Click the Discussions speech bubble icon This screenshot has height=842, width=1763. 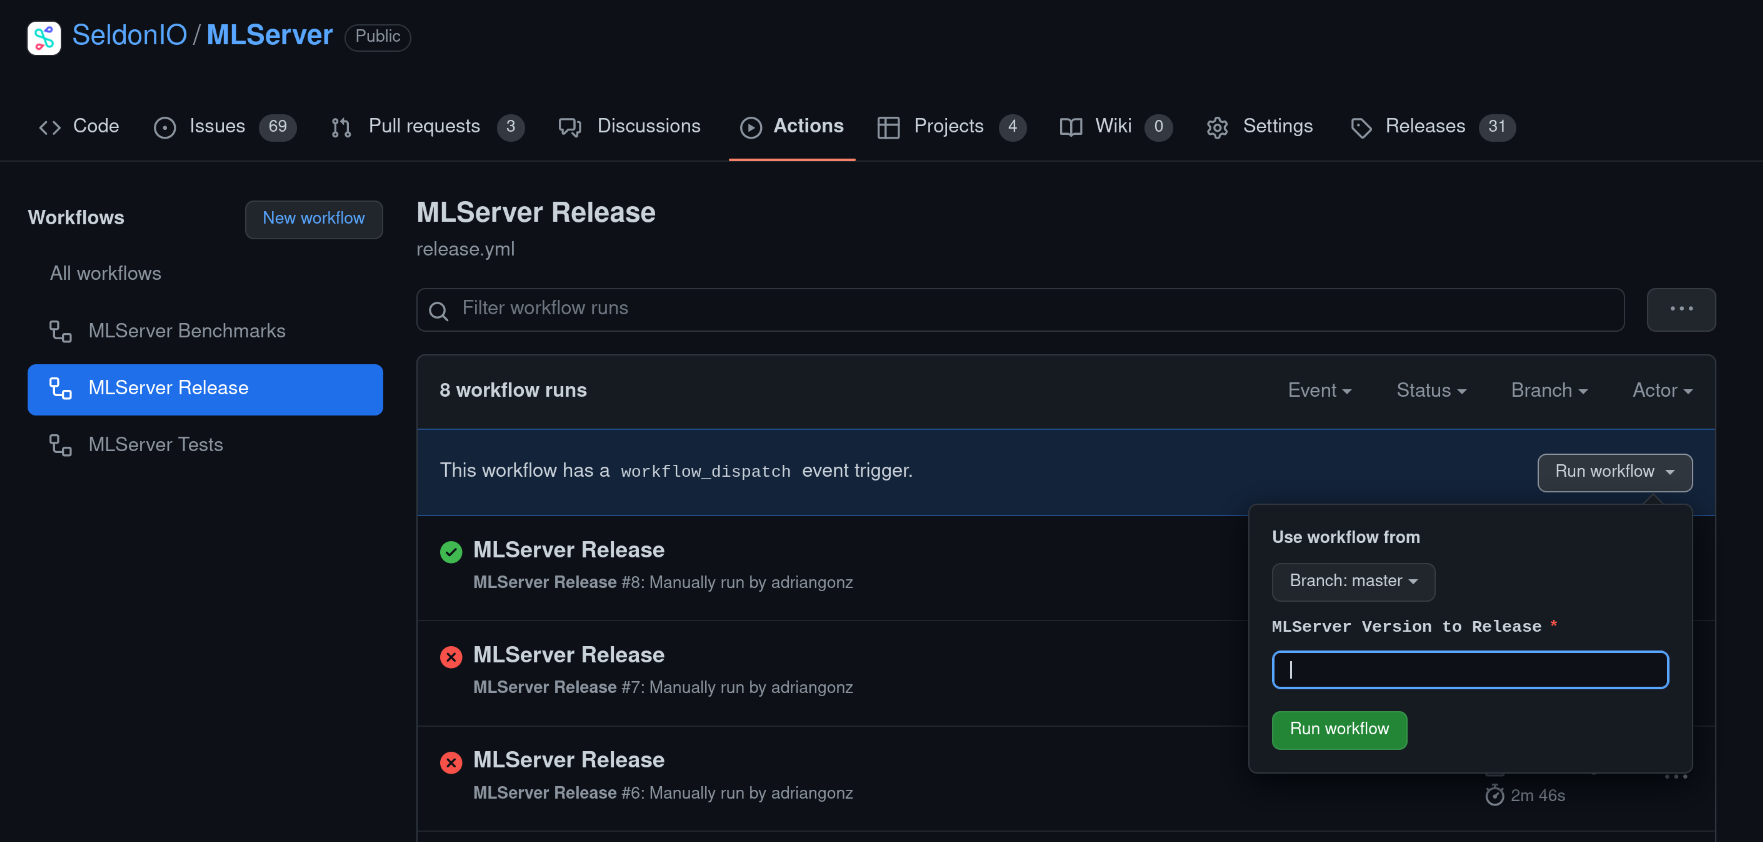pos(570,128)
